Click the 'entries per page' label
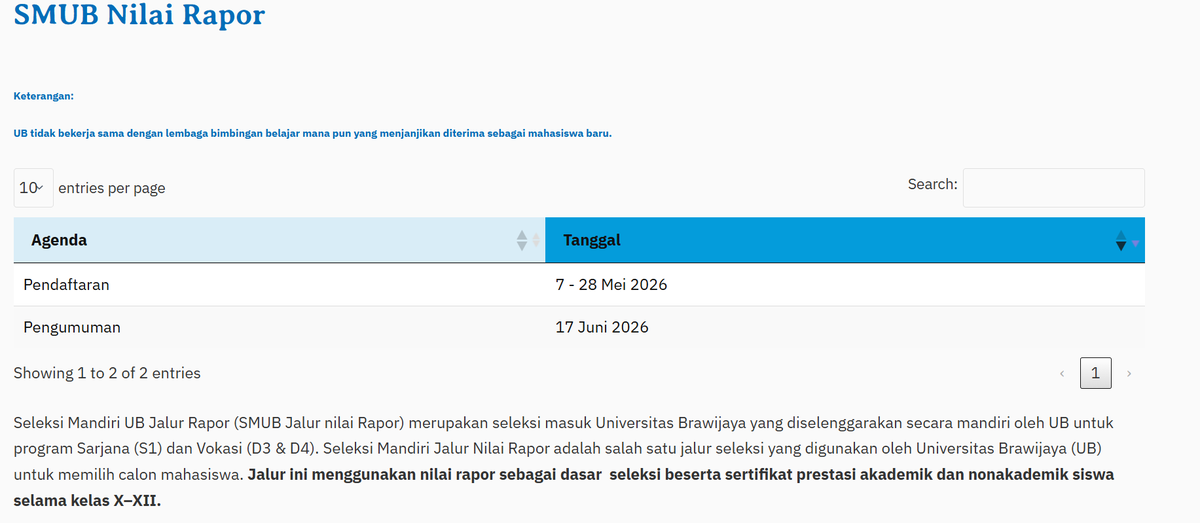 click(112, 188)
